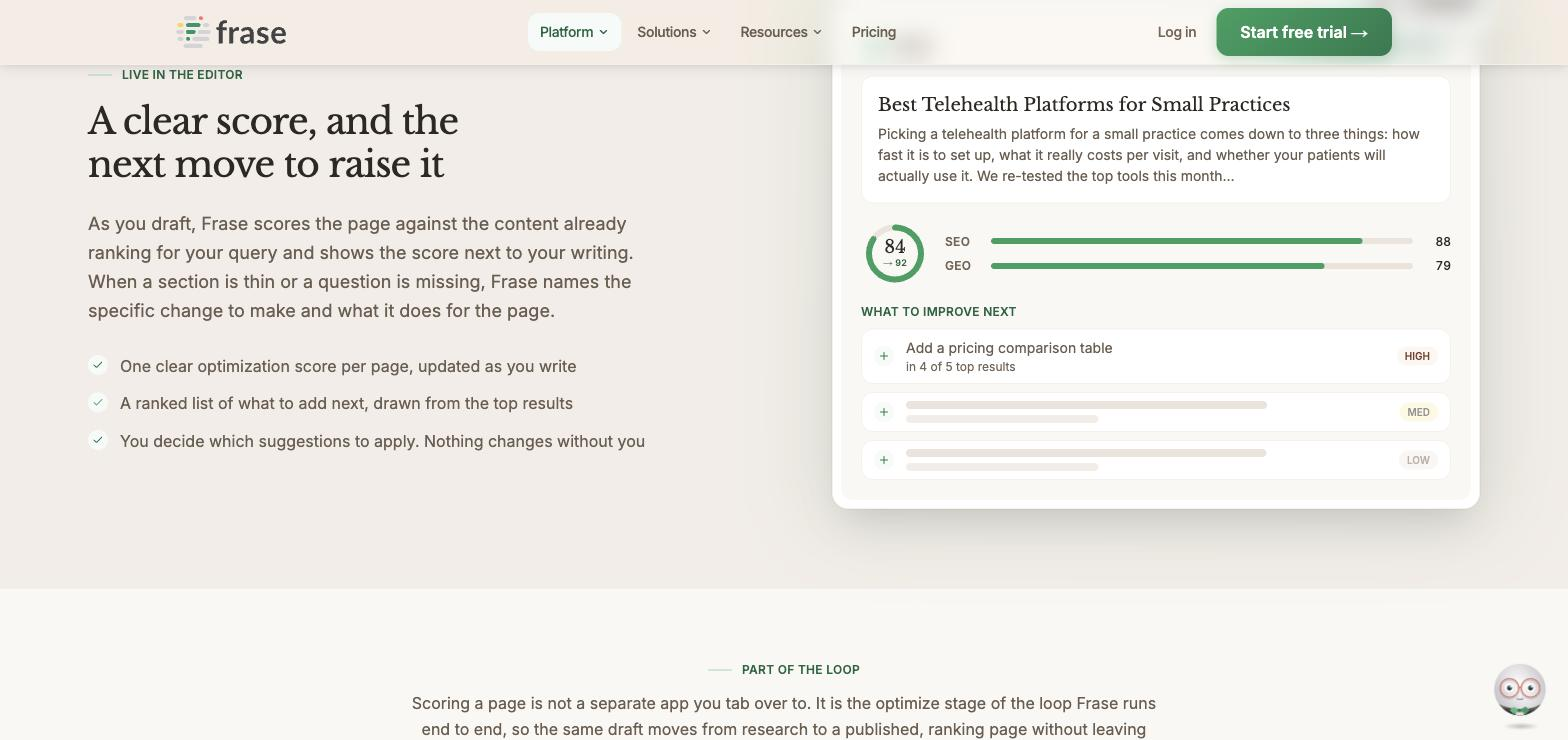Click the plus icon on the MED suggestion
This screenshot has height=740, width=1568.
click(x=884, y=412)
